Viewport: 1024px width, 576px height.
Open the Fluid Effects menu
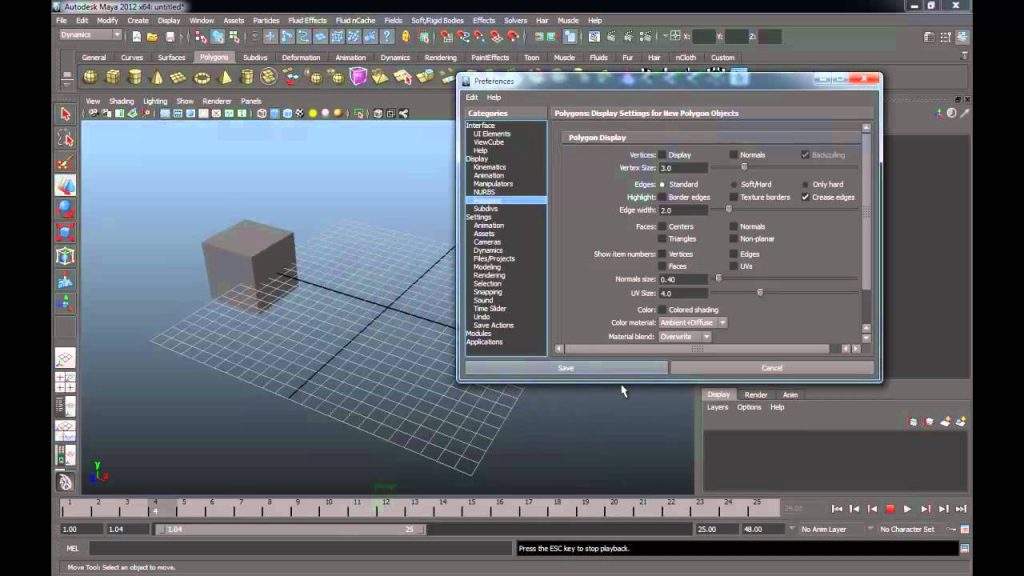tap(307, 20)
